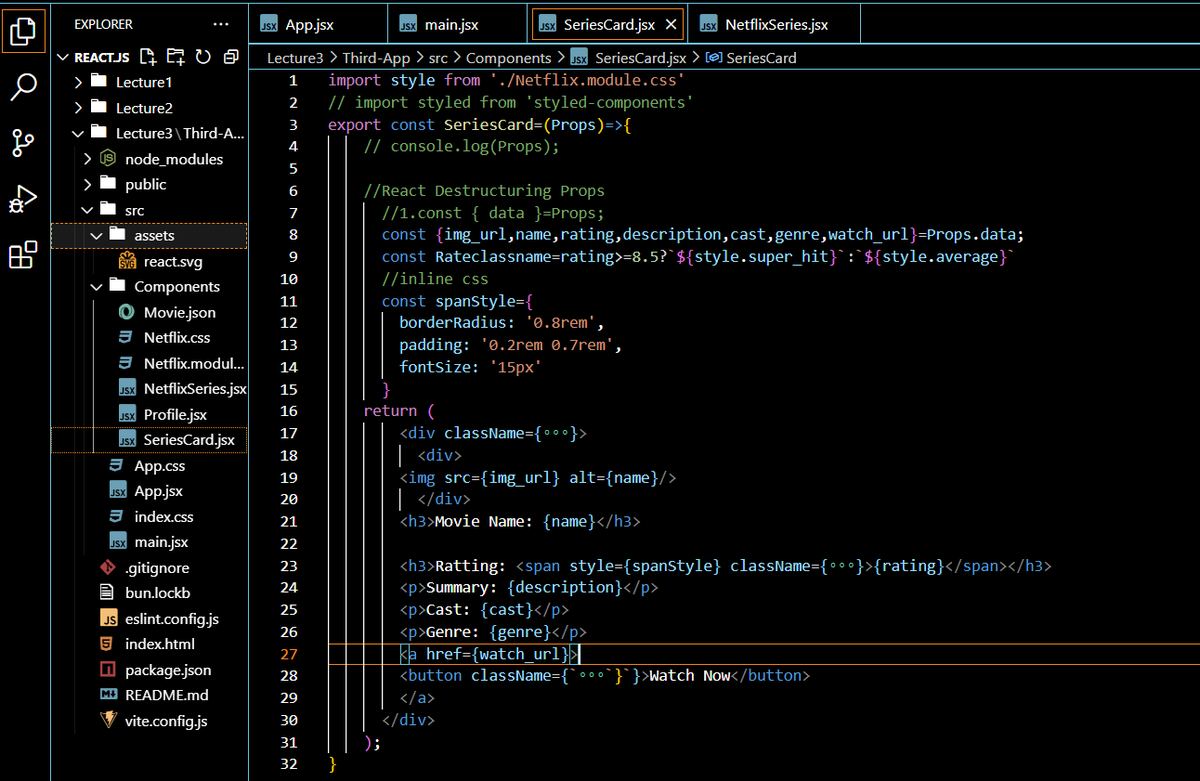
Task: Open Explorer more actions ellipsis menu
Action: pos(221,24)
